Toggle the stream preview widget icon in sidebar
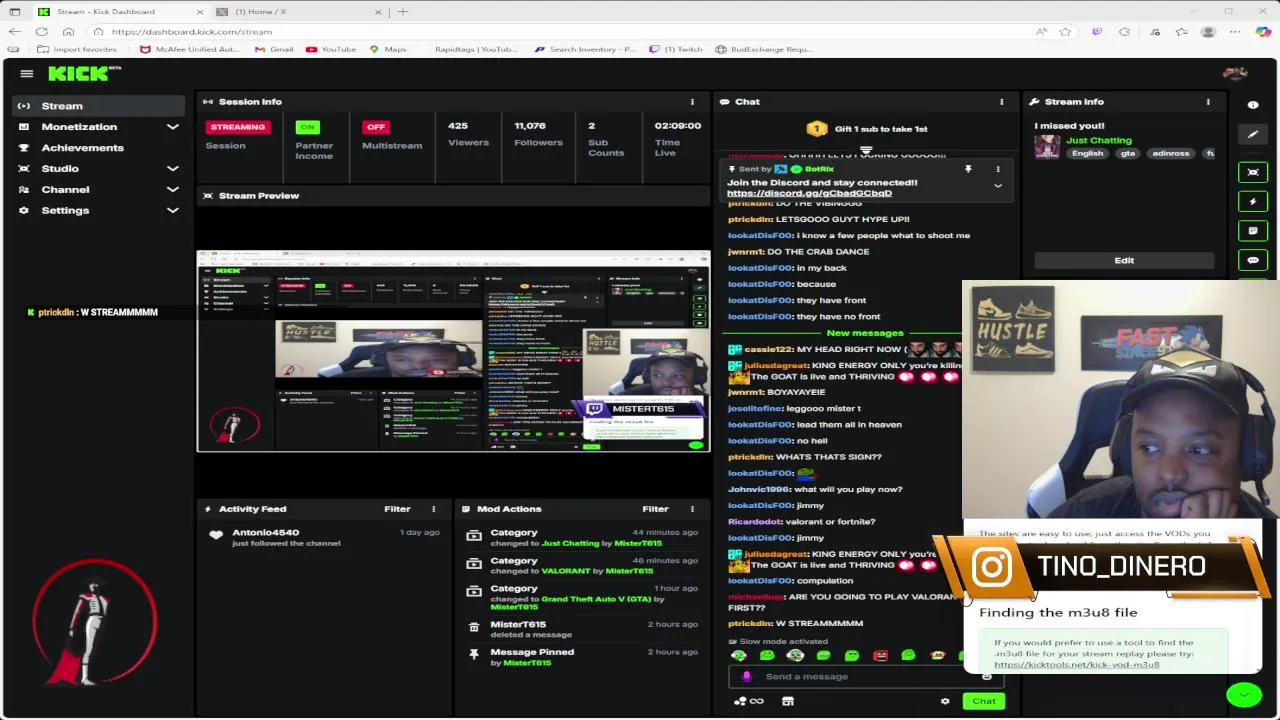1280x720 pixels. tap(1253, 172)
